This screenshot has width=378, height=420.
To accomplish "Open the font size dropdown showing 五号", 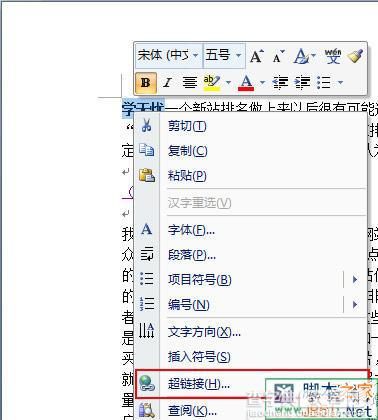I will point(224,55).
